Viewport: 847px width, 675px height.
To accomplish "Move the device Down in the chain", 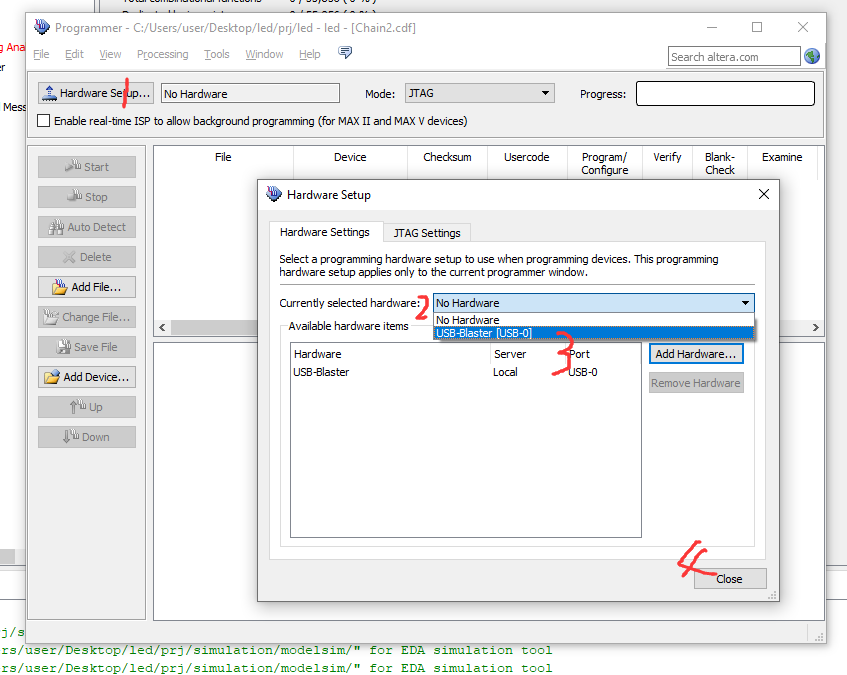I will point(87,437).
